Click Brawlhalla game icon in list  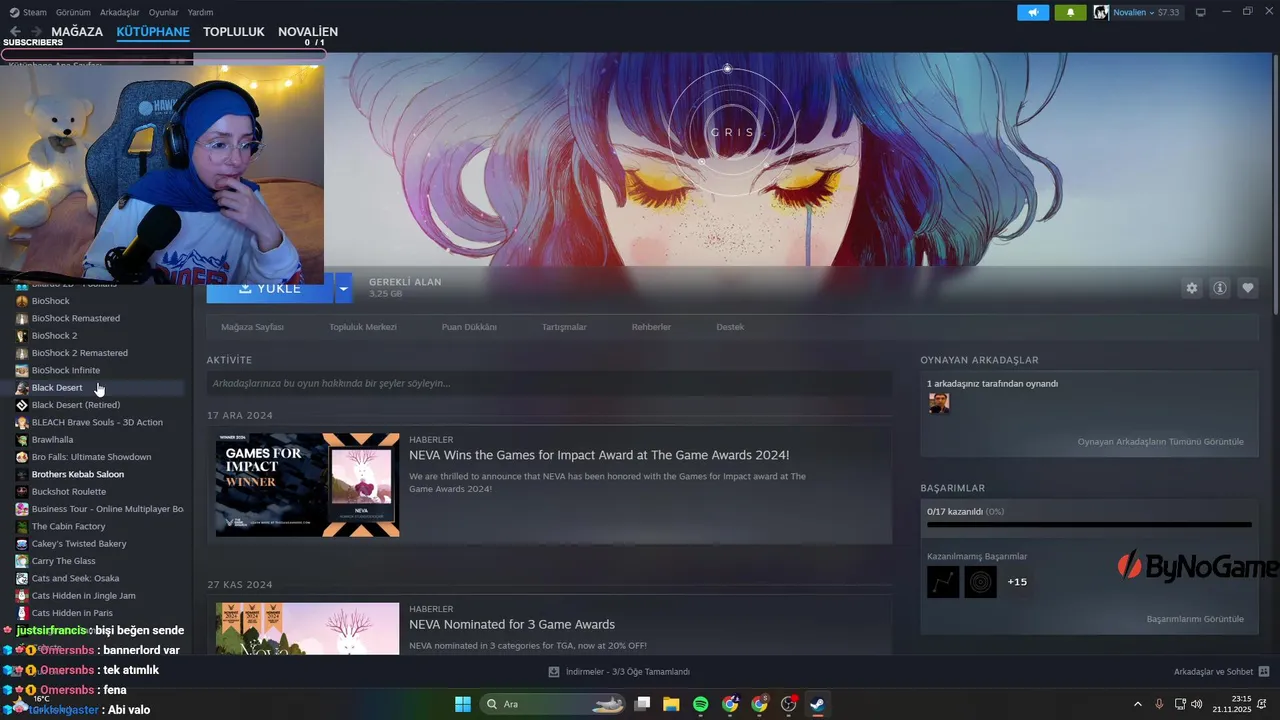(22, 440)
